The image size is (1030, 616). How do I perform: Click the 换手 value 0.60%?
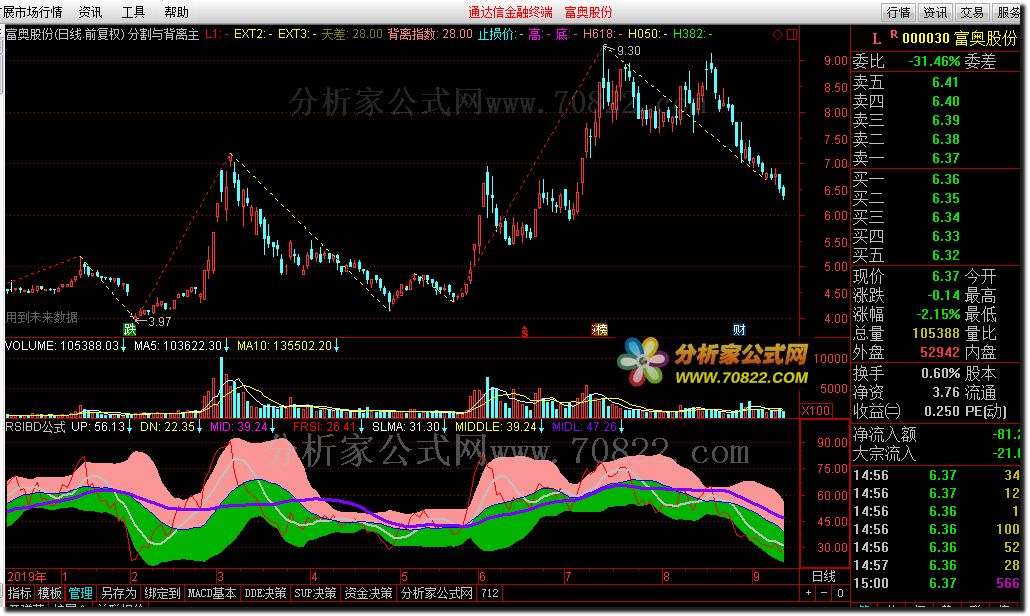941,374
